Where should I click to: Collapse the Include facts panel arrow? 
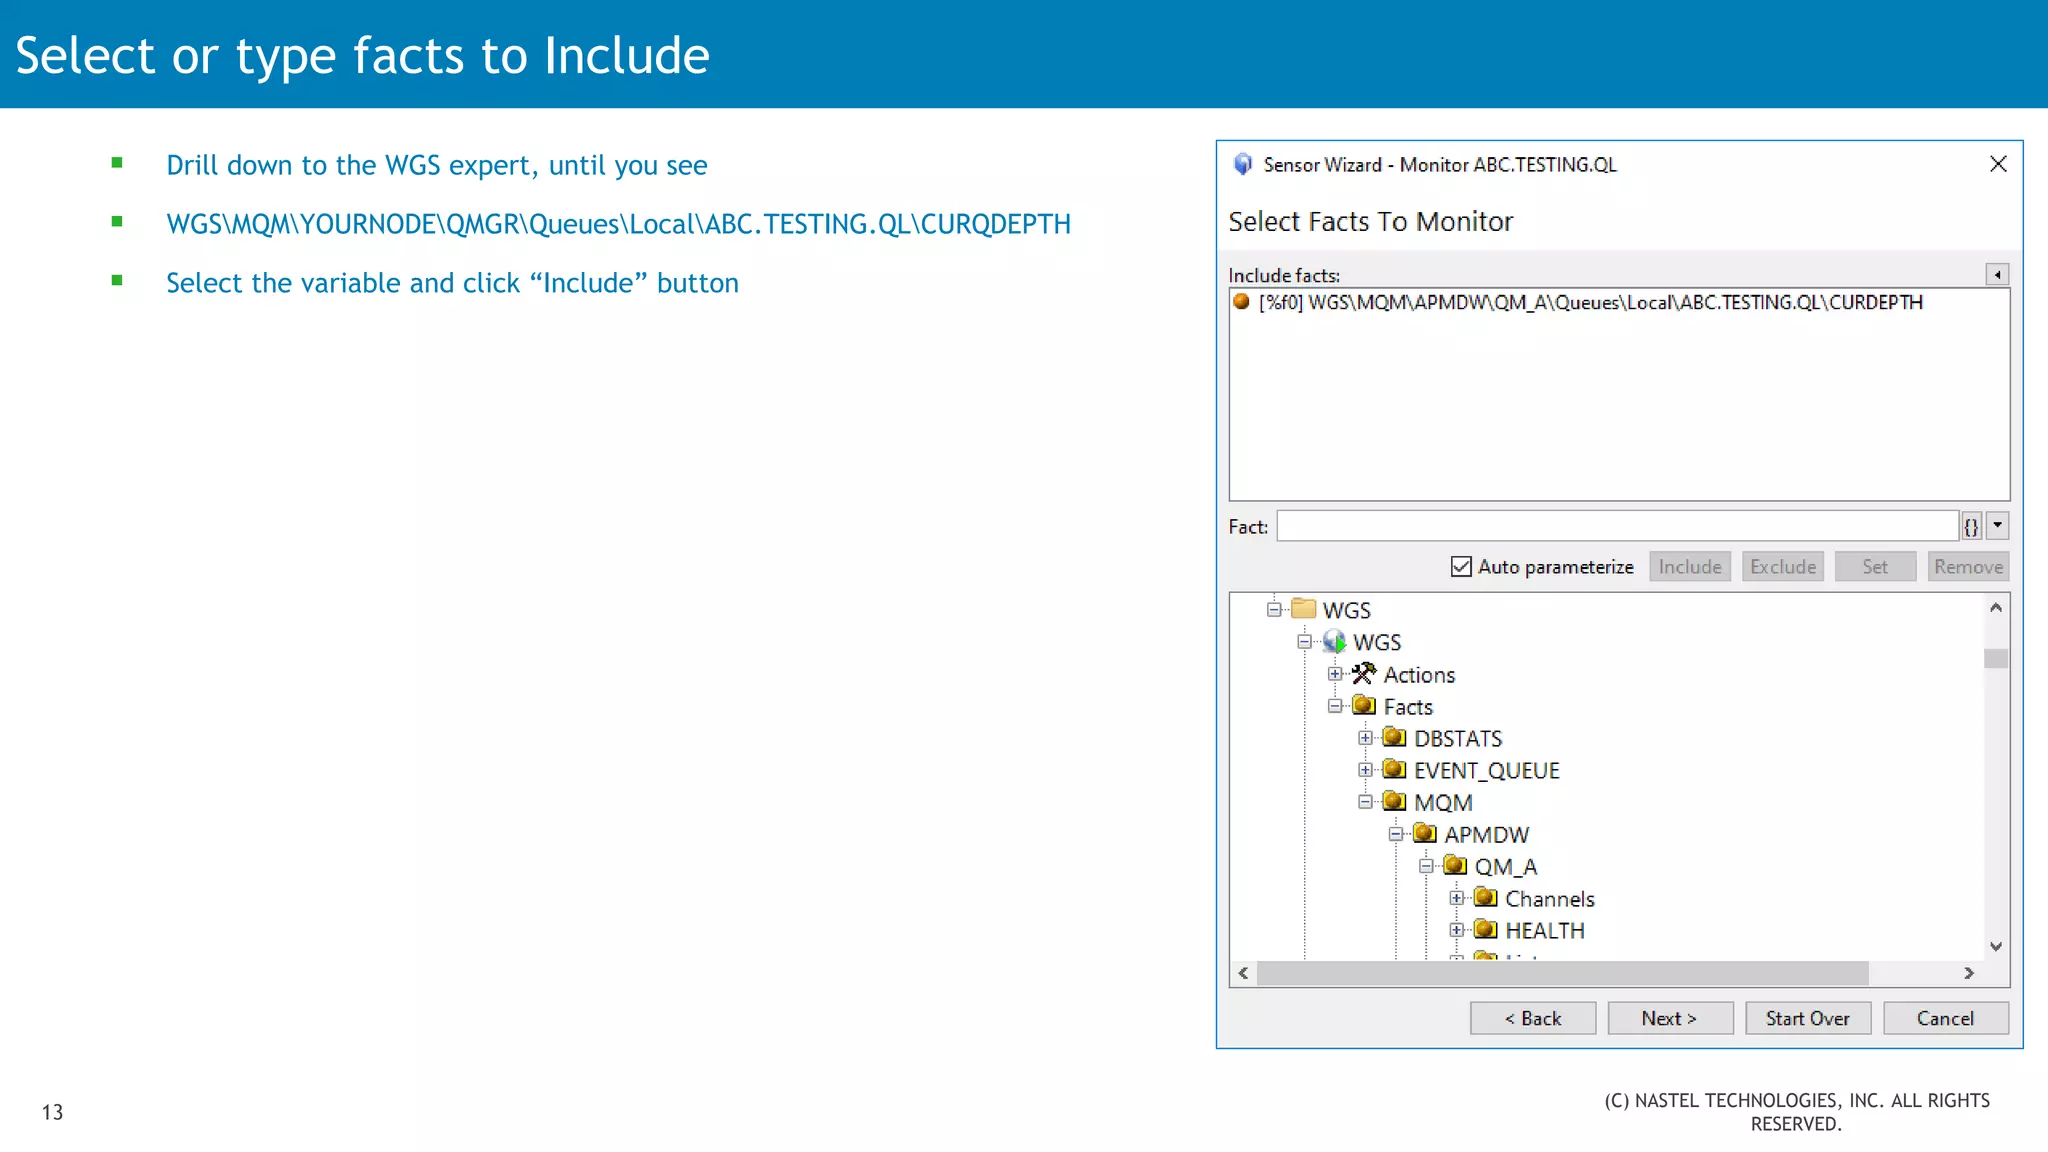click(1997, 275)
